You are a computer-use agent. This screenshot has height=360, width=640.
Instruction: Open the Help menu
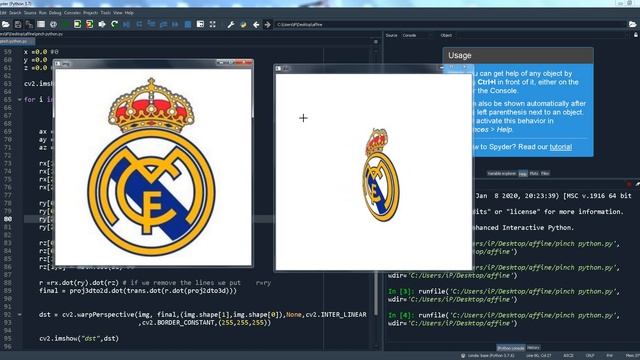(129, 13)
